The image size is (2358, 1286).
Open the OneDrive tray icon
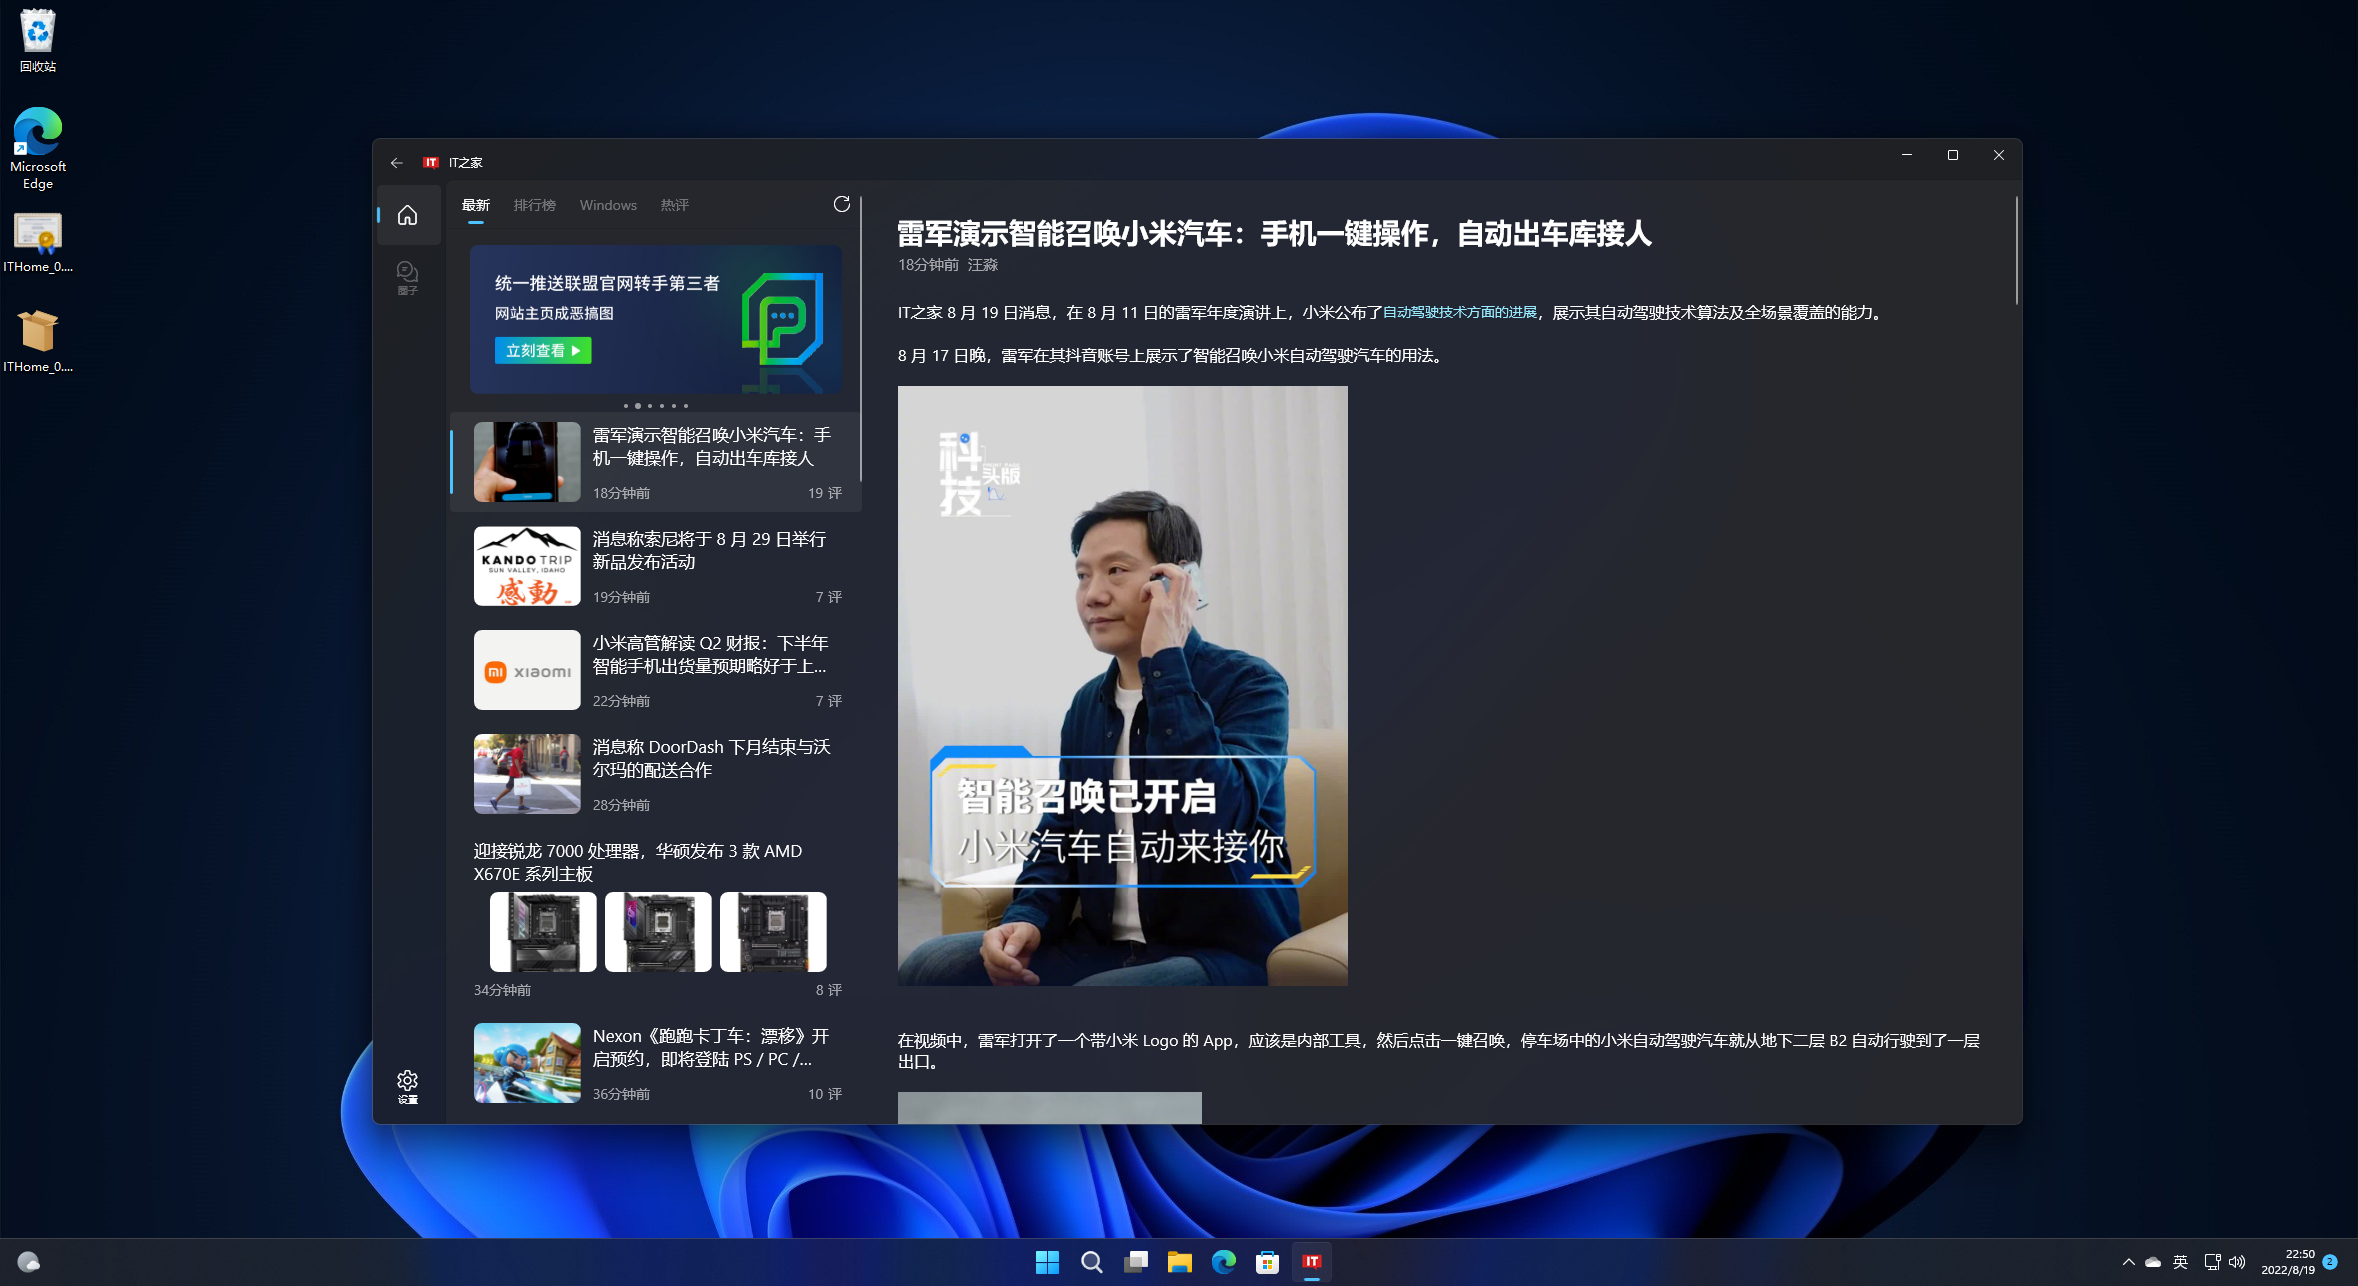point(2153,1262)
